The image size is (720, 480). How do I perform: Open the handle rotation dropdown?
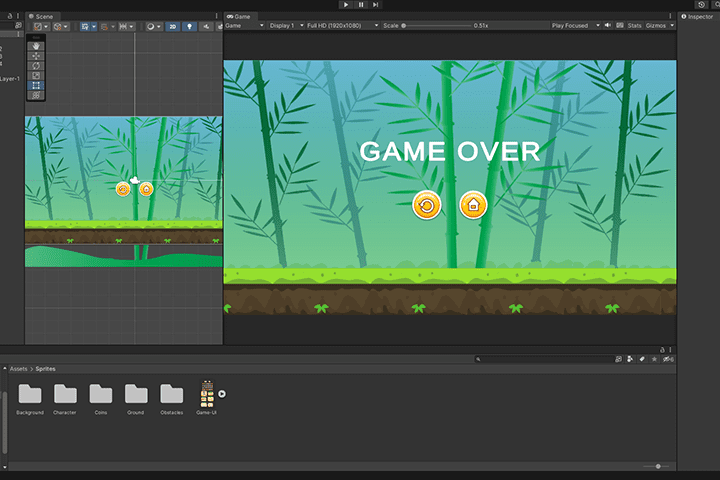(61, 27)
